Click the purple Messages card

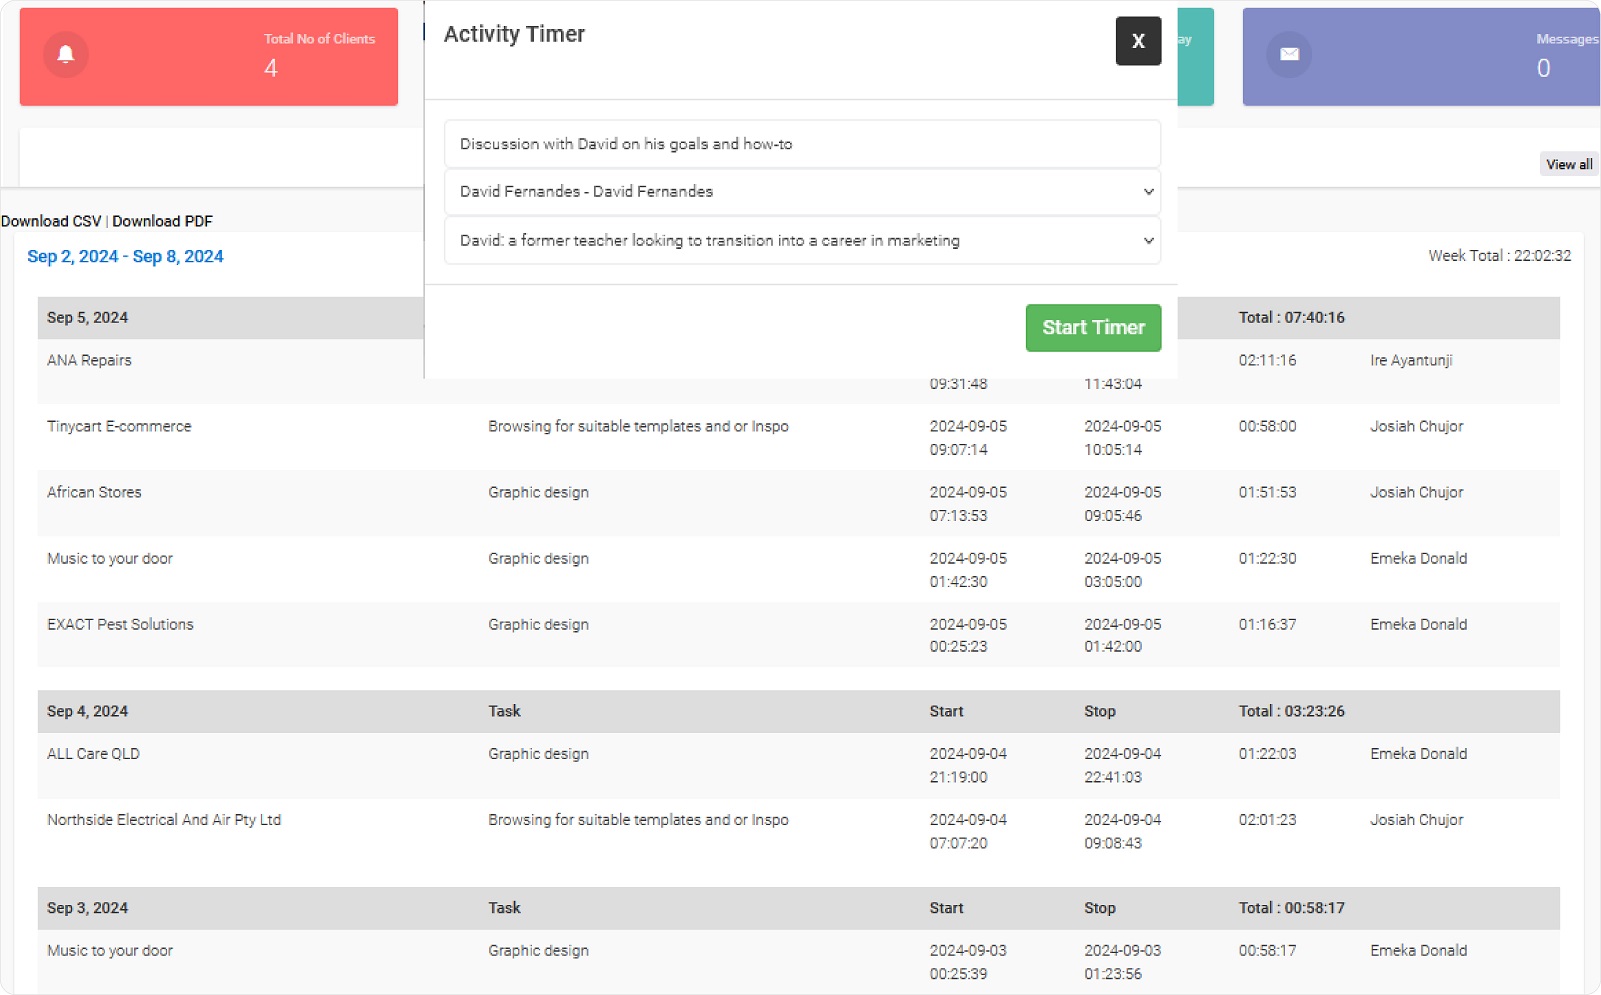[1420, 57]
